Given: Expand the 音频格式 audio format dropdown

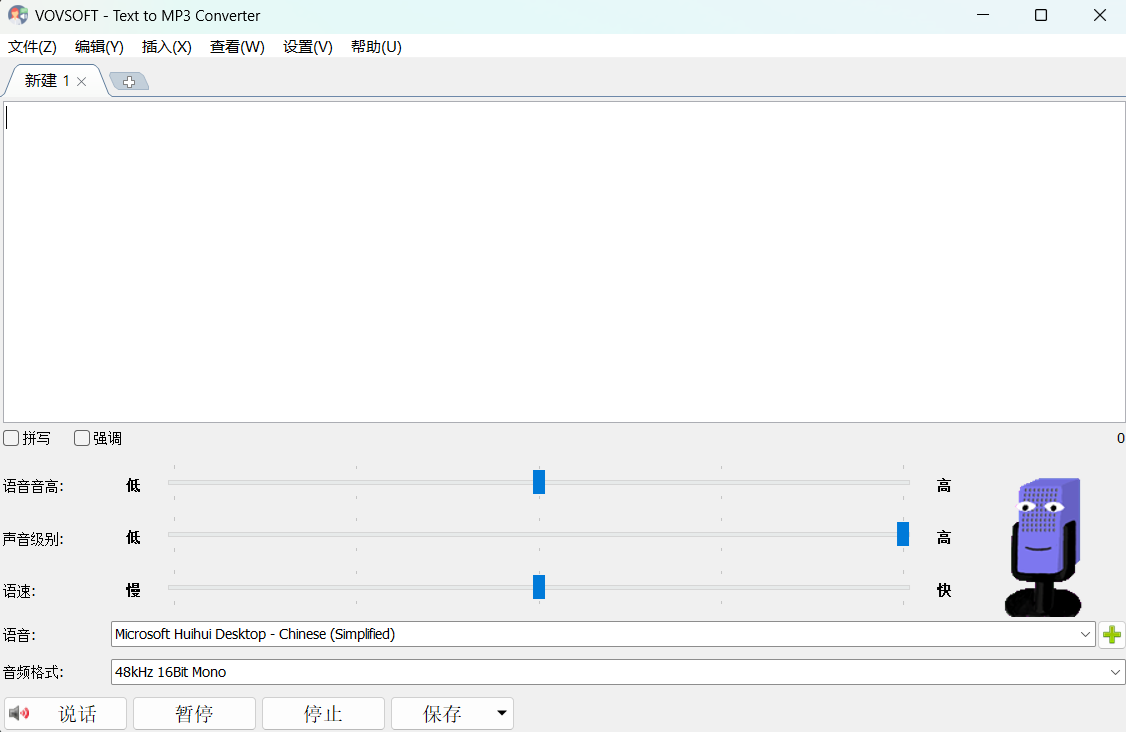Looking at the screenshot, I should click(1116, 672).
